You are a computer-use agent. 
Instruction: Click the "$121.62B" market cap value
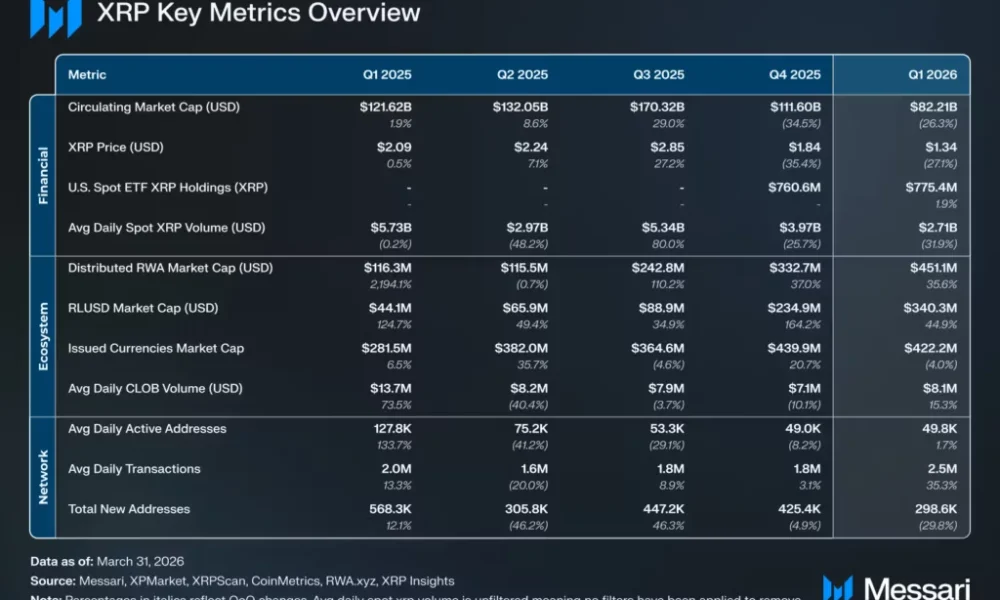[x=385, y=107]
